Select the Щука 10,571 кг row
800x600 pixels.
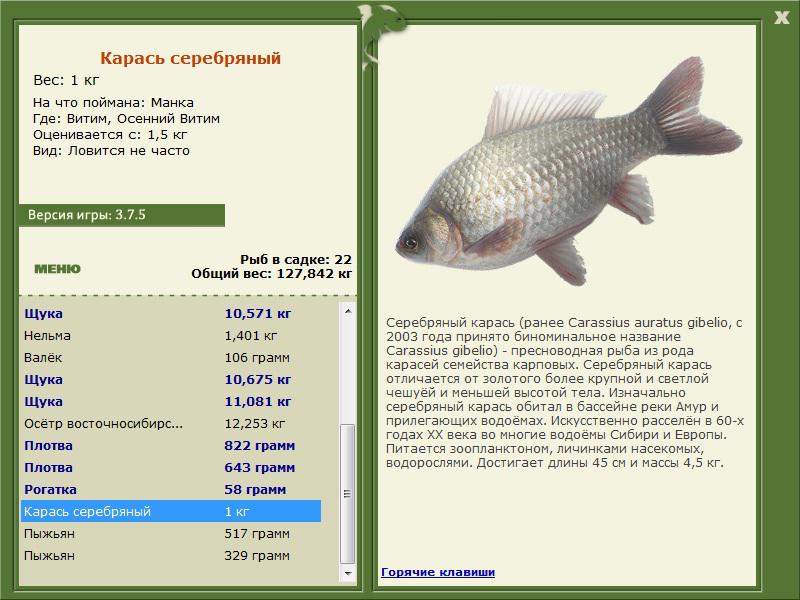(171, 313)
